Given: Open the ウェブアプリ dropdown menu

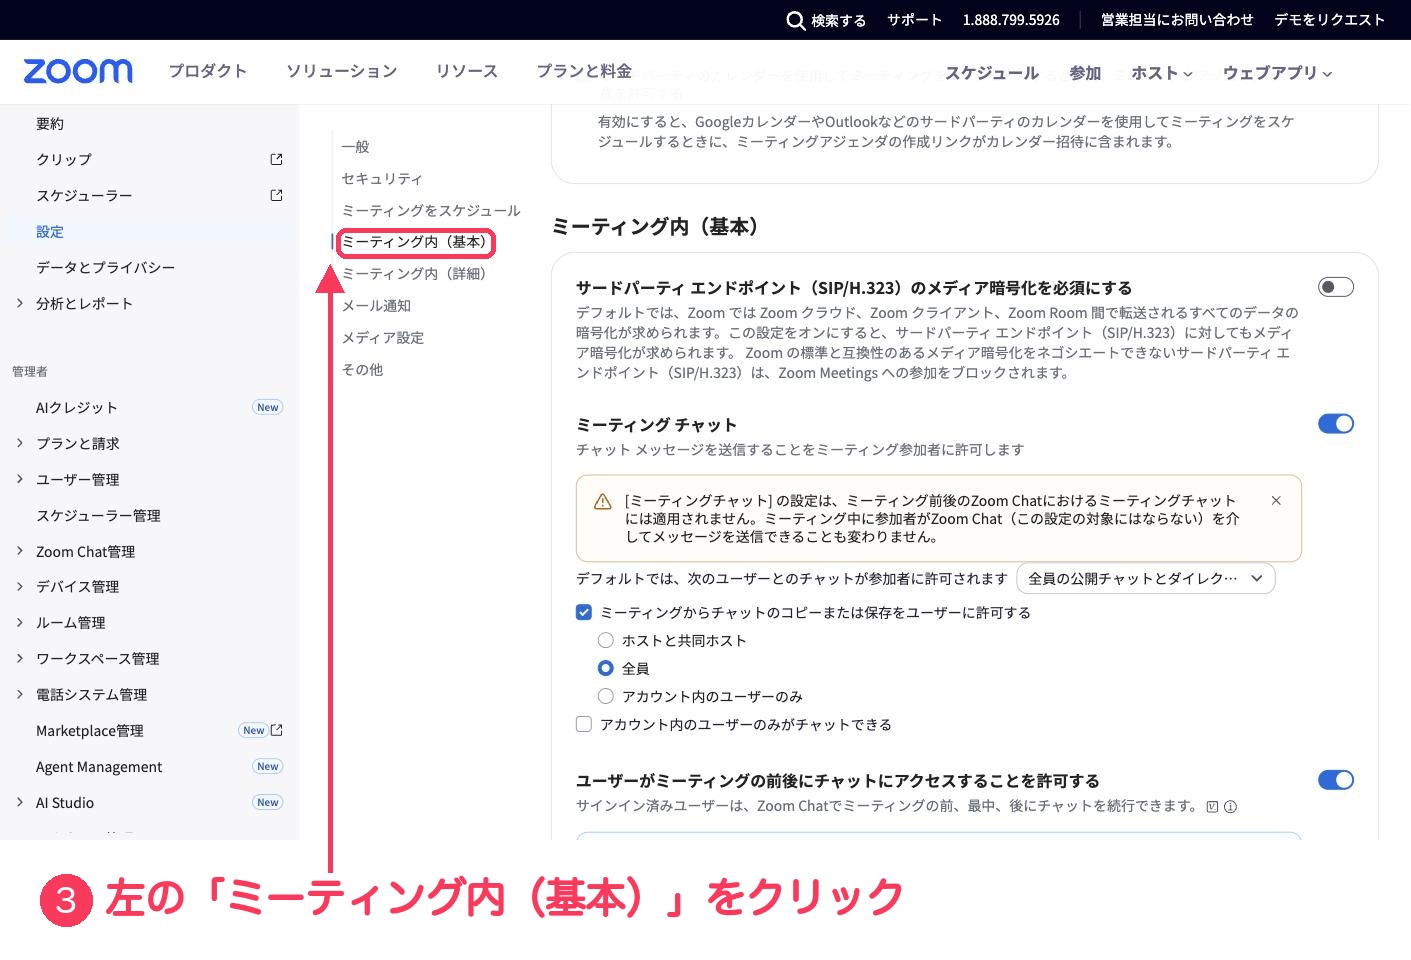Looking at the screenshot, I should click(1277, 73).
